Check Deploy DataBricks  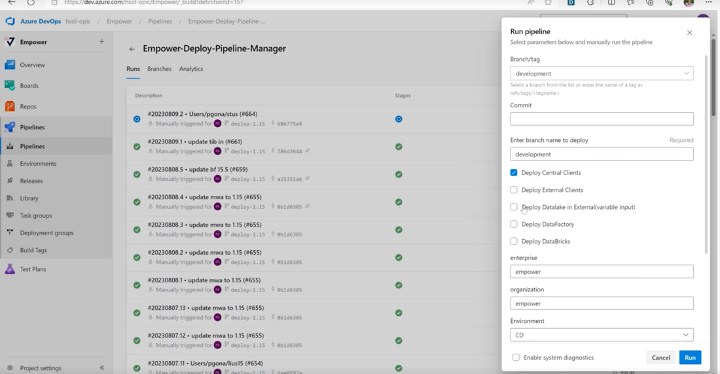pyautogui.click(x=514, y=241)
